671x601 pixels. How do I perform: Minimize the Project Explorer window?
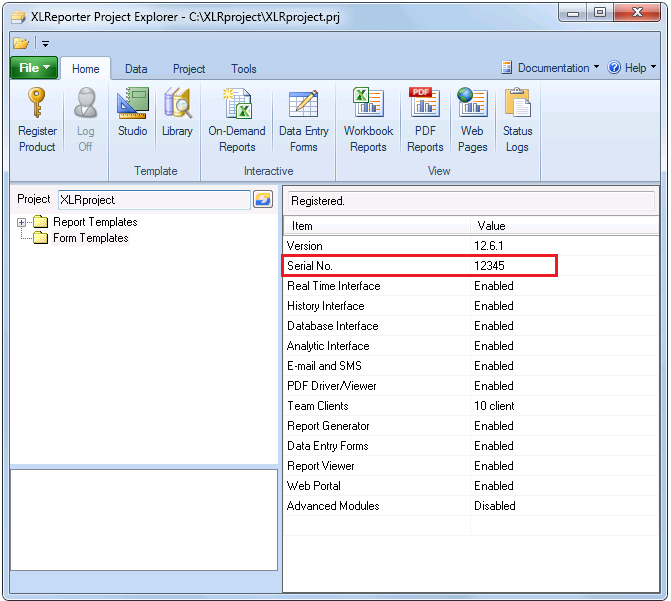click(x=573, y=13)
